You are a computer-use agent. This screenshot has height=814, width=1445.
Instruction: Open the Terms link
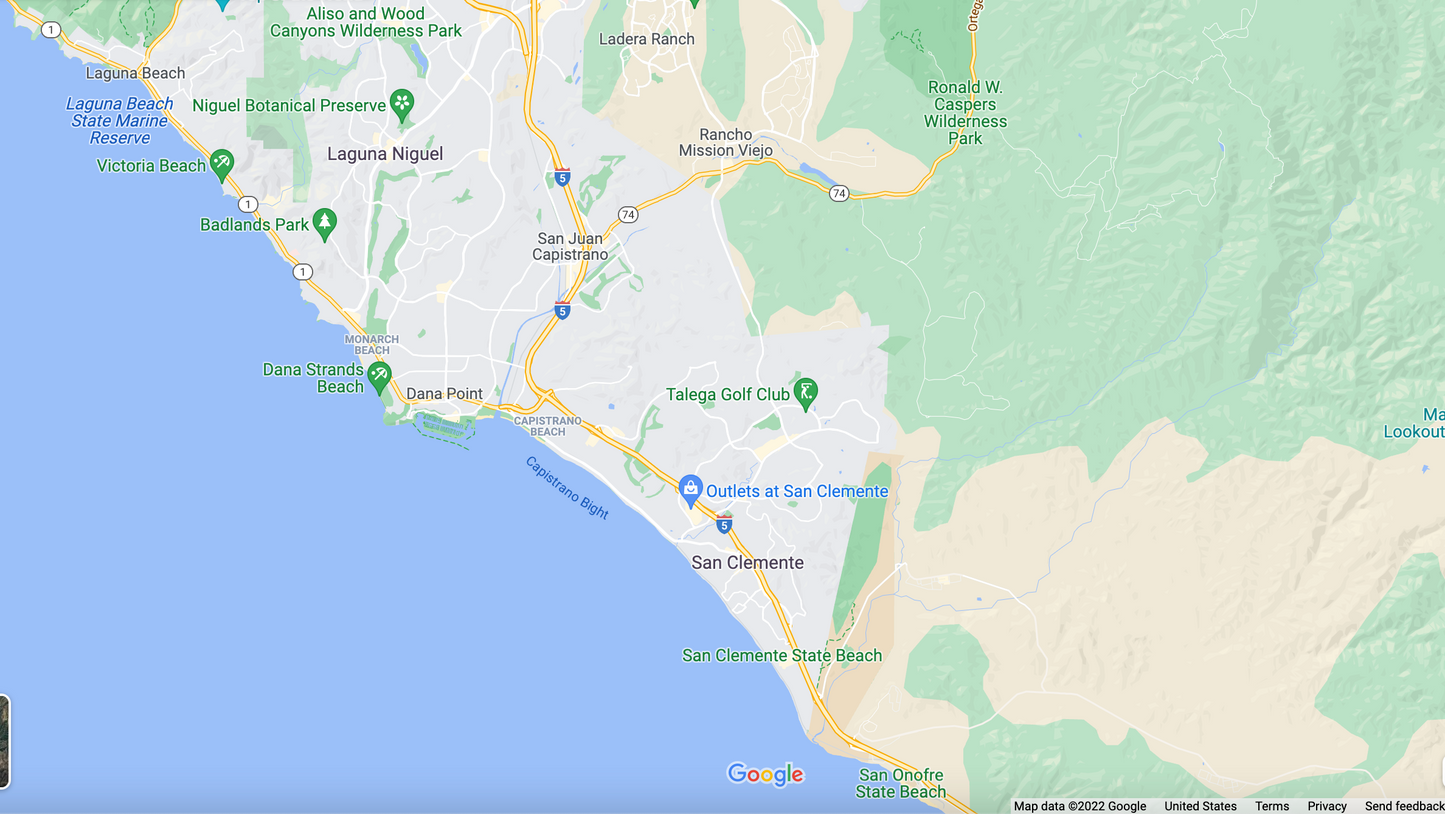(x=1272, y=806)
